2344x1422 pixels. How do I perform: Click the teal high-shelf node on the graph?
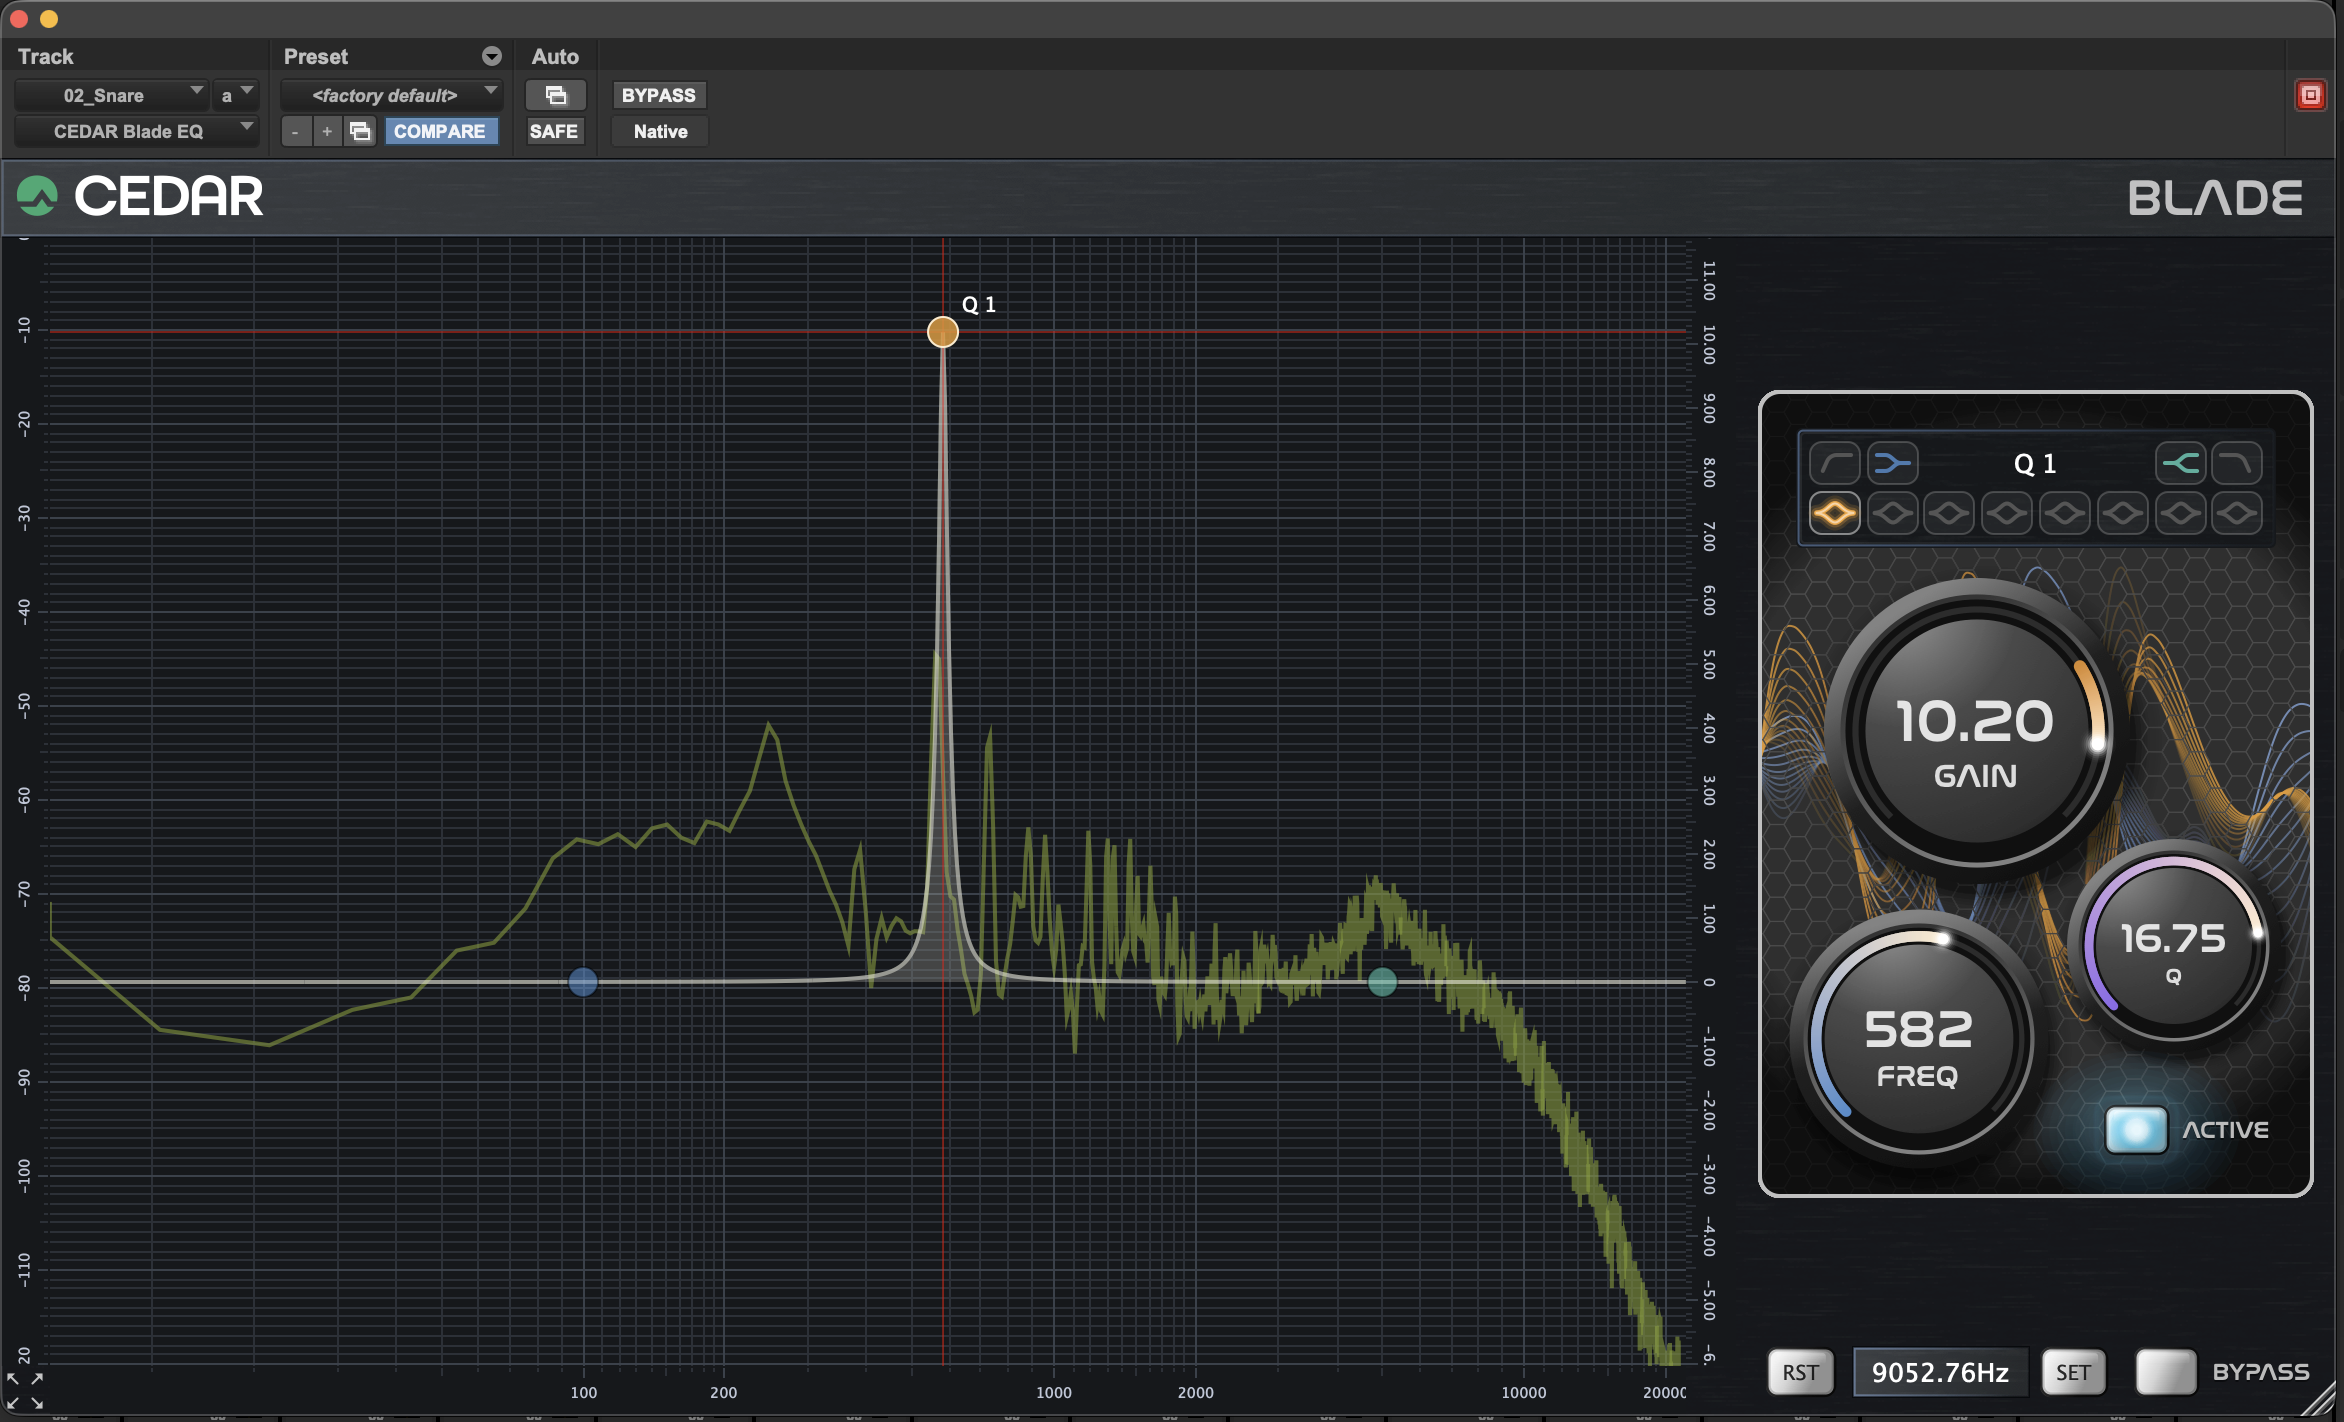(x=1382, y=982)
